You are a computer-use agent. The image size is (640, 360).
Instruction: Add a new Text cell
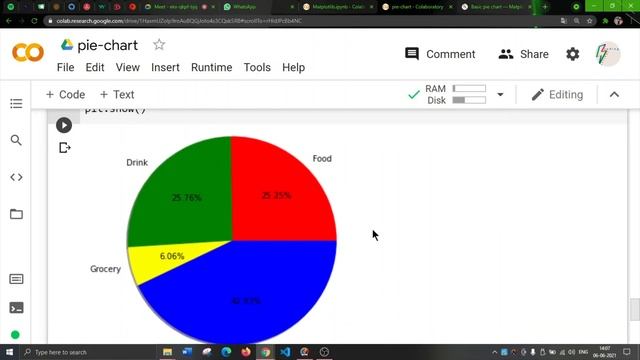tap(117, 95)
